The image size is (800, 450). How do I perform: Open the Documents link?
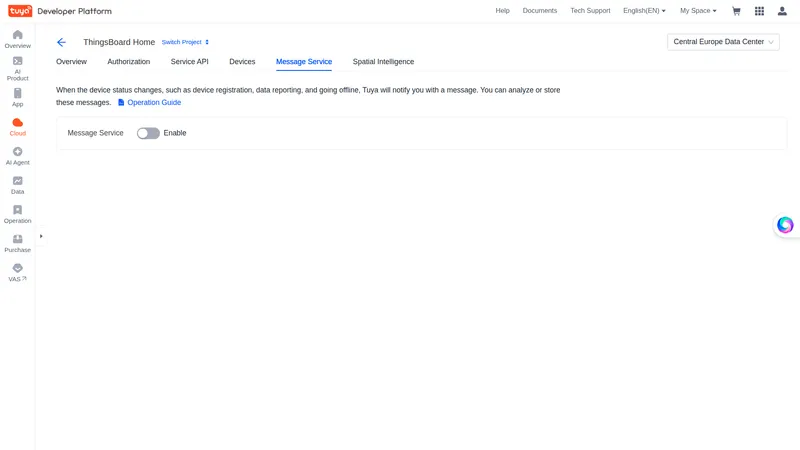(x=540, y=11)
